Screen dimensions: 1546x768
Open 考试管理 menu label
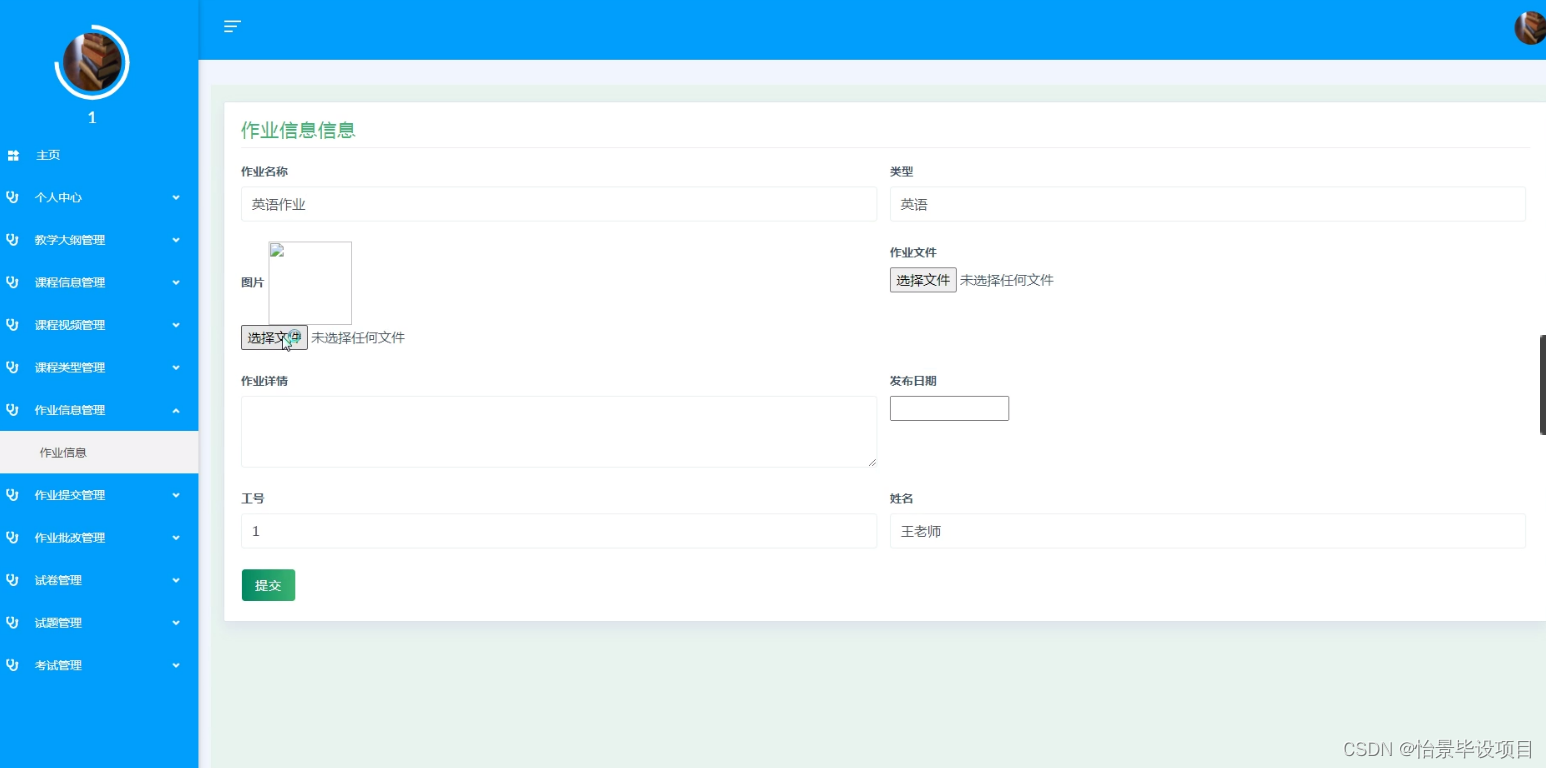coord(58,665)
